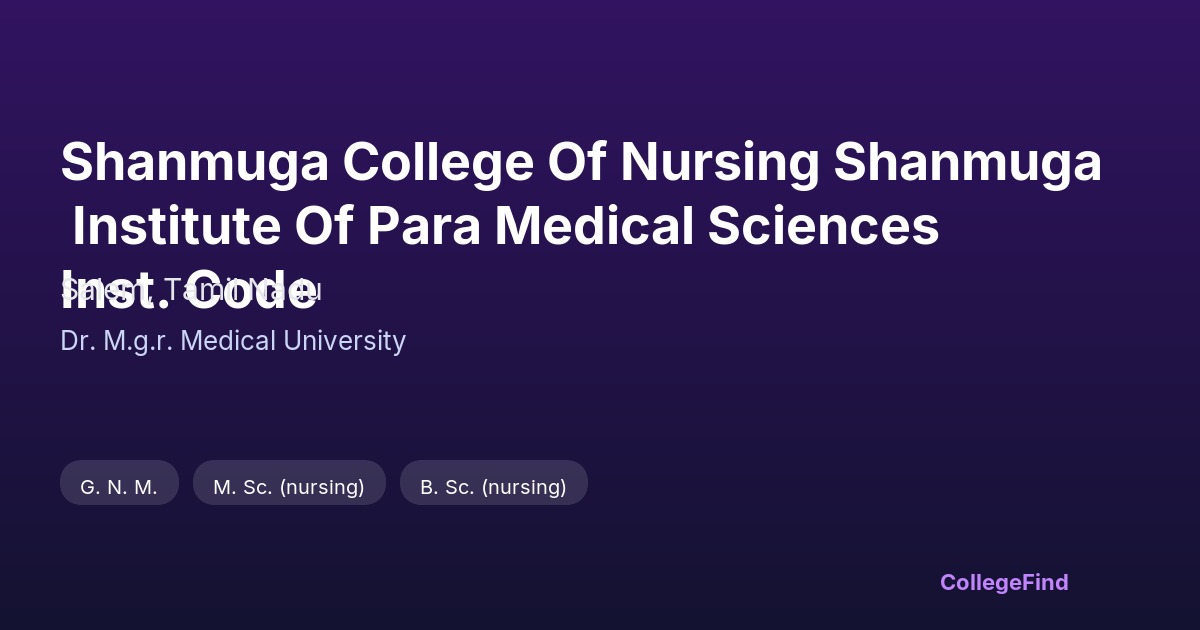Click "Dr." starting the university subtitle
The width and height of the screenshot is (1200, 630).
(x=77, y=341)
